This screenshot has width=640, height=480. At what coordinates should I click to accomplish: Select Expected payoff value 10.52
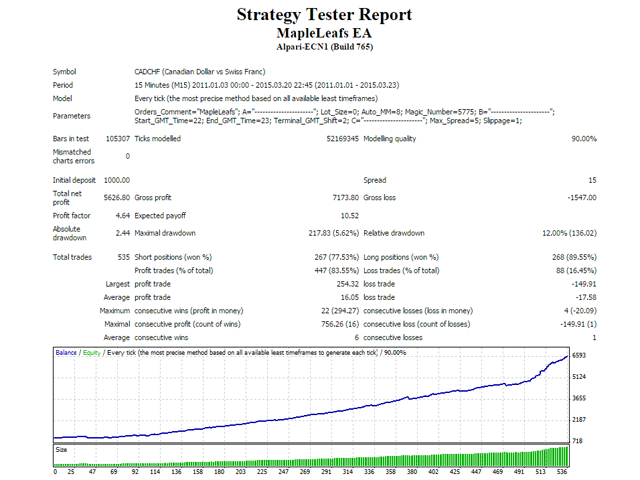[x=349, y=216]
